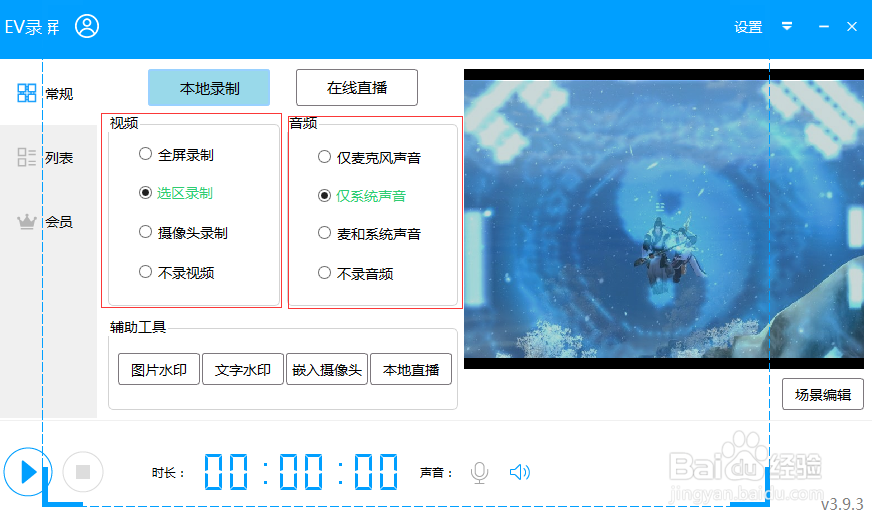Viewport: 872px width, 524px height.
Task: Stop recording with the stop button
Action: (x=83, y=472)
